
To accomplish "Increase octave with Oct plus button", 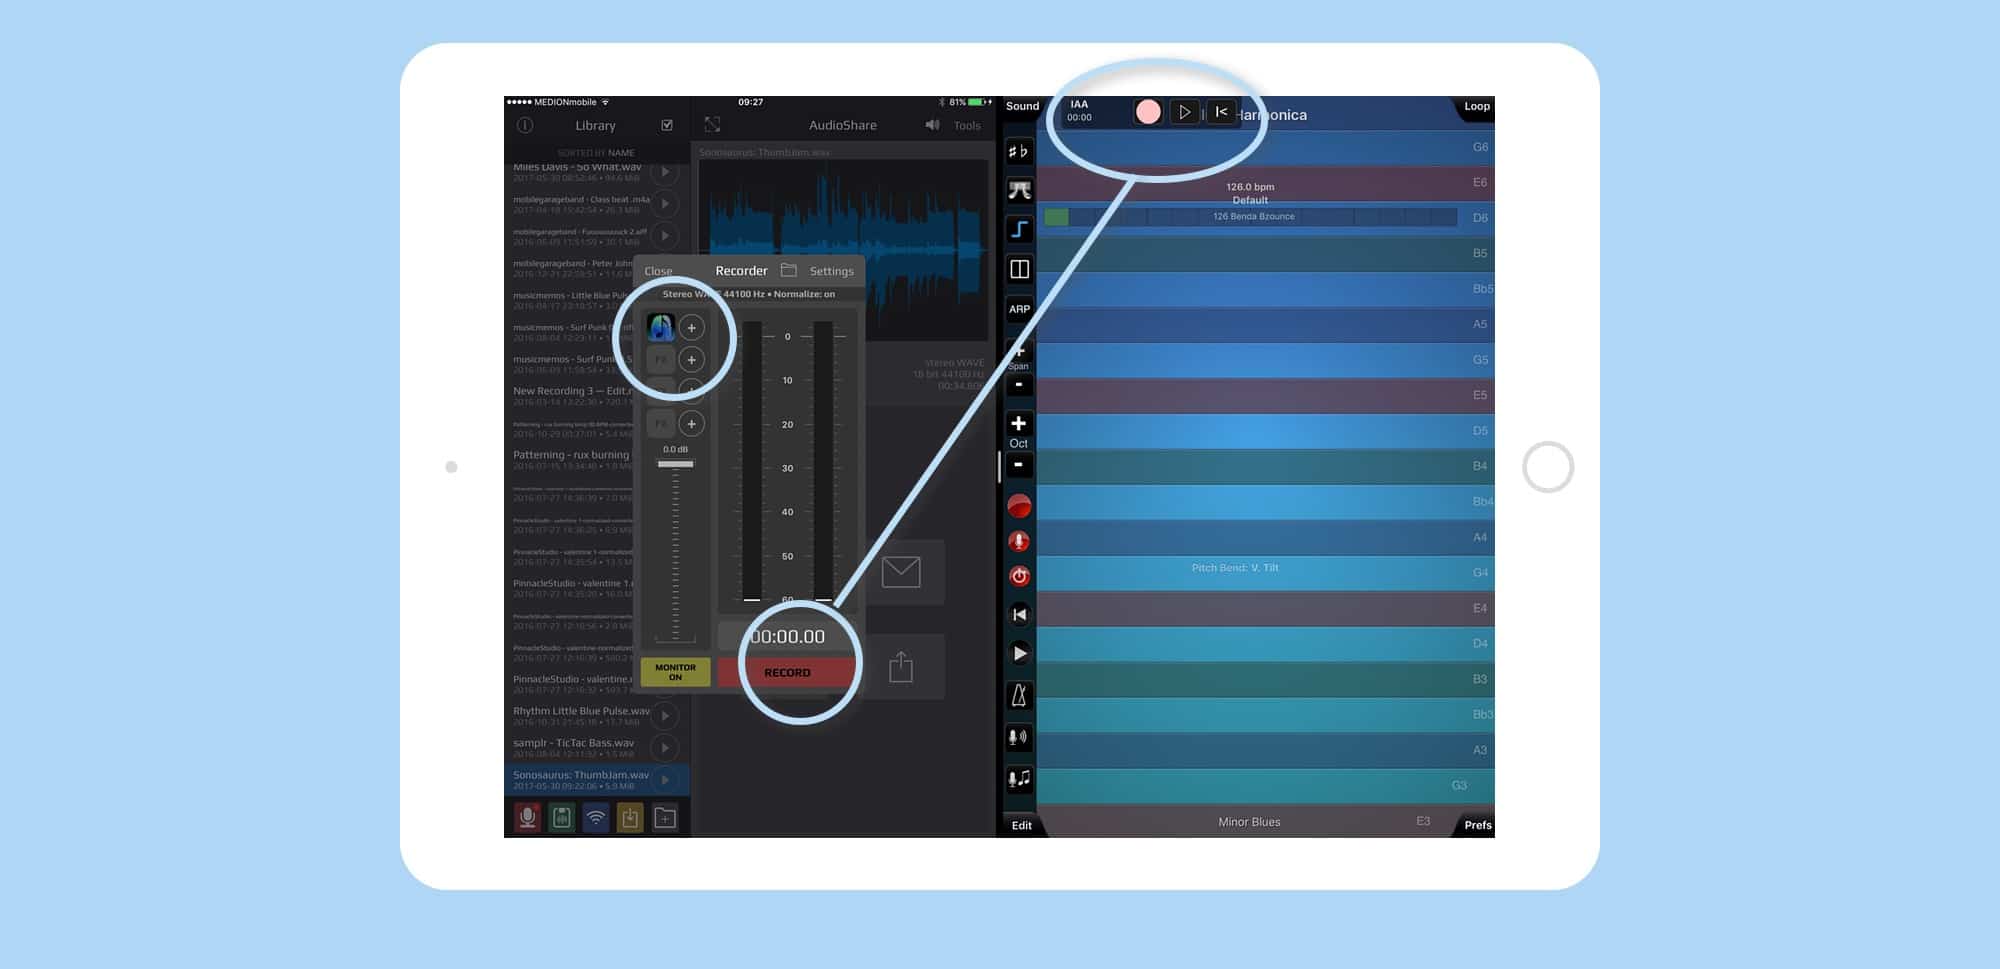I will pyautogui.click(x=1019, y=424).
